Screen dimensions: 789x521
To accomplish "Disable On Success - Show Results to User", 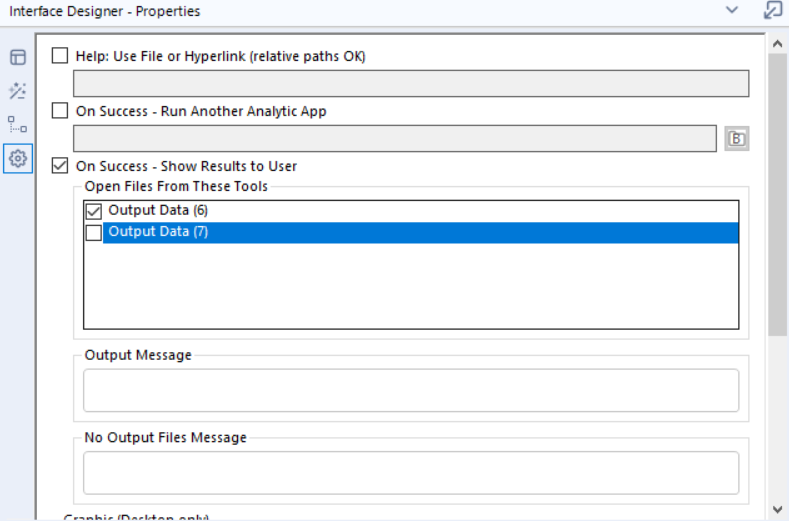I will pyautogui.click(x=60, y=166).
